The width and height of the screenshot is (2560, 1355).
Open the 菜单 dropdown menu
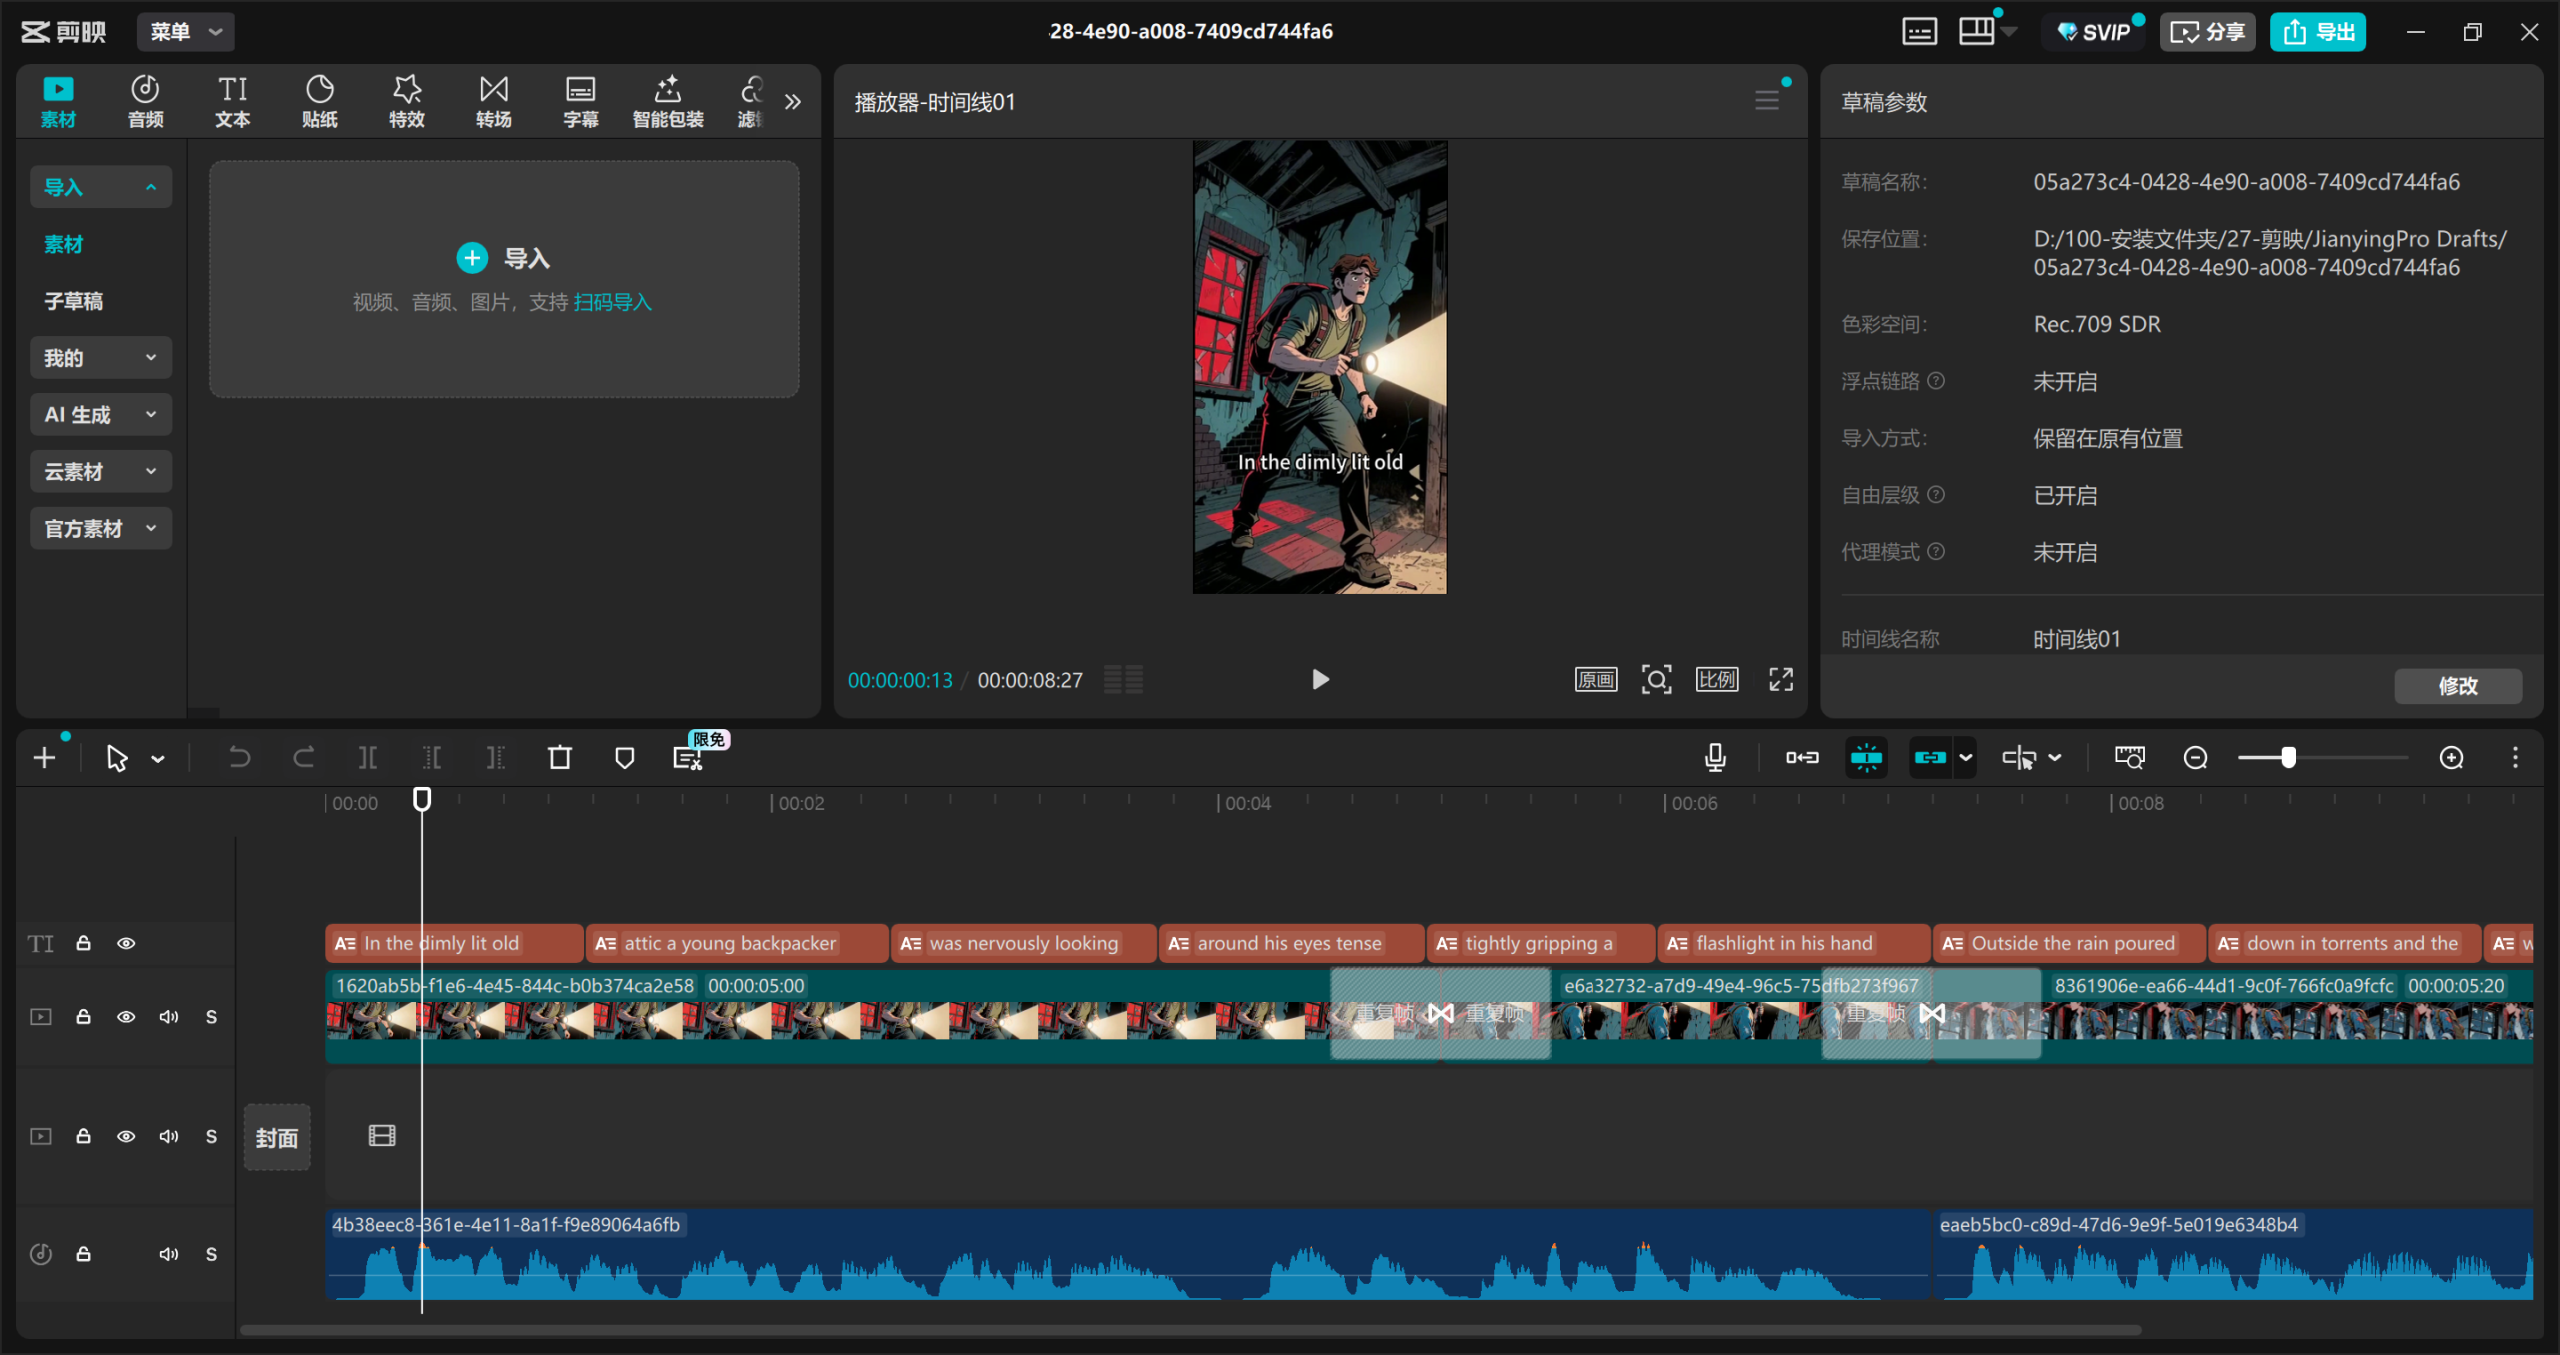186,32
